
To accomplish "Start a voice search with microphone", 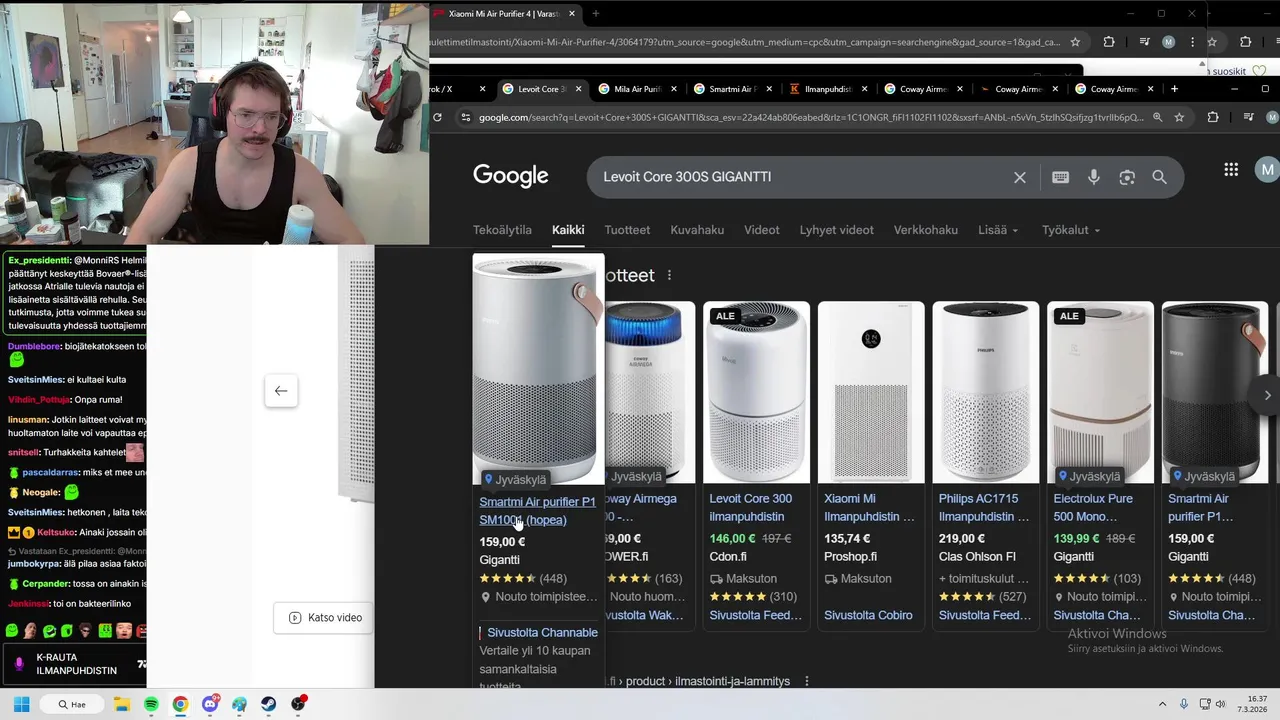I will (x=1094, y=177).
